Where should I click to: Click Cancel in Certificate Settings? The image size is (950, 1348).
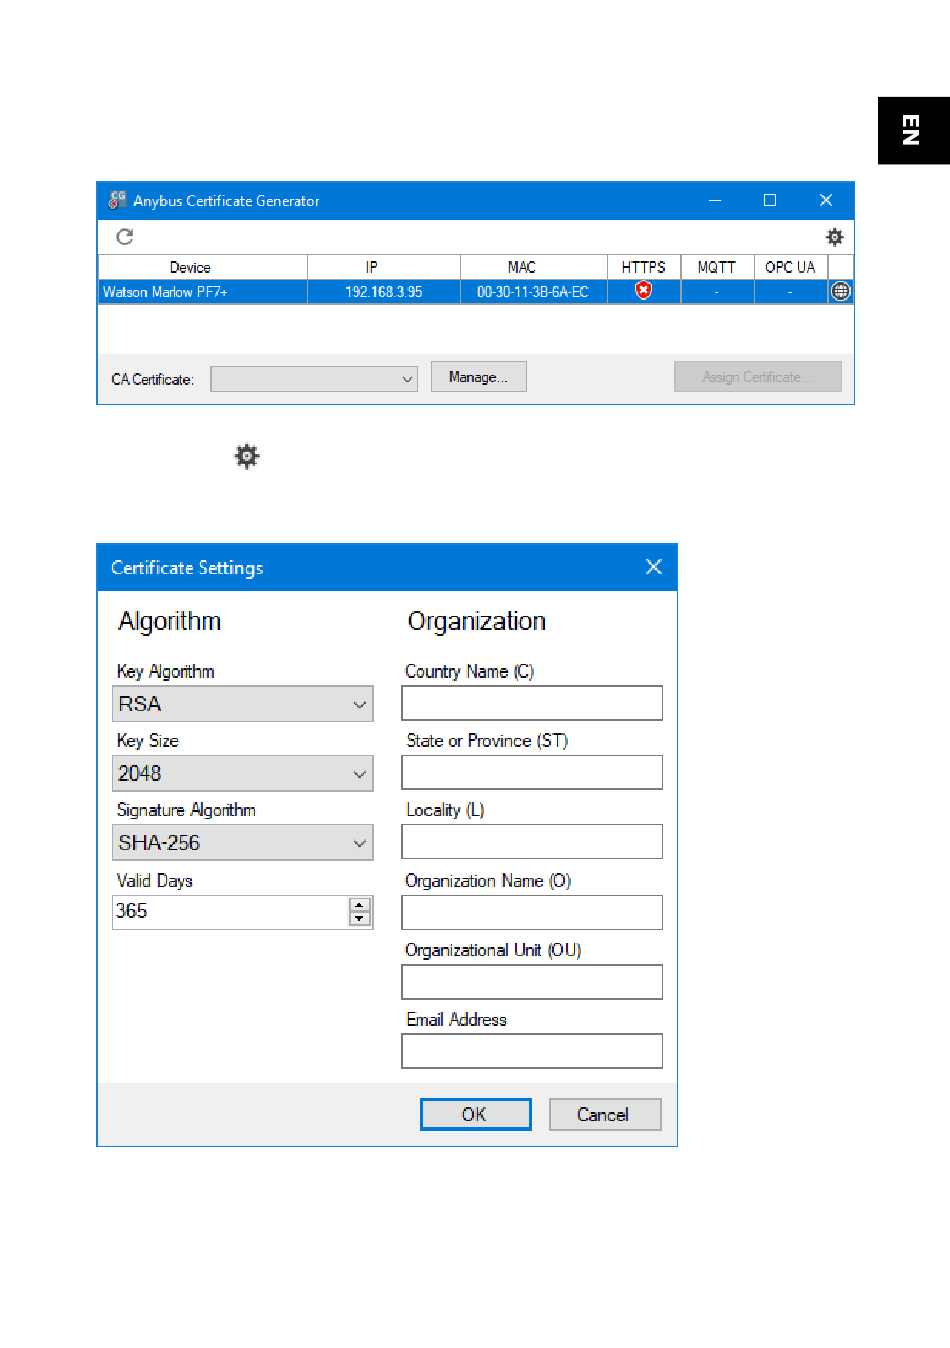(605, 1114)
